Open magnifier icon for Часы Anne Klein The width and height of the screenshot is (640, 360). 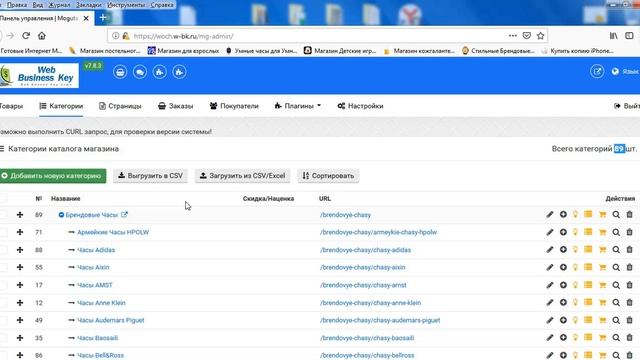[x=616, y=302]
